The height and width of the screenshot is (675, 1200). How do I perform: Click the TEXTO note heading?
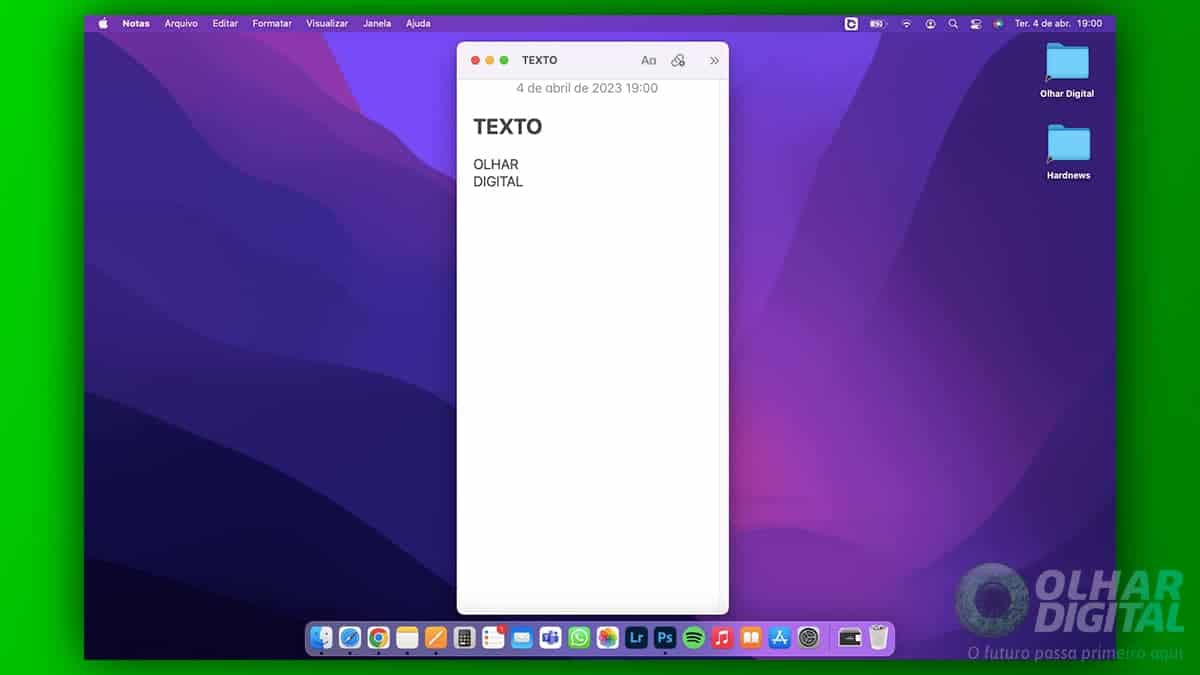[x=508, y=126]
